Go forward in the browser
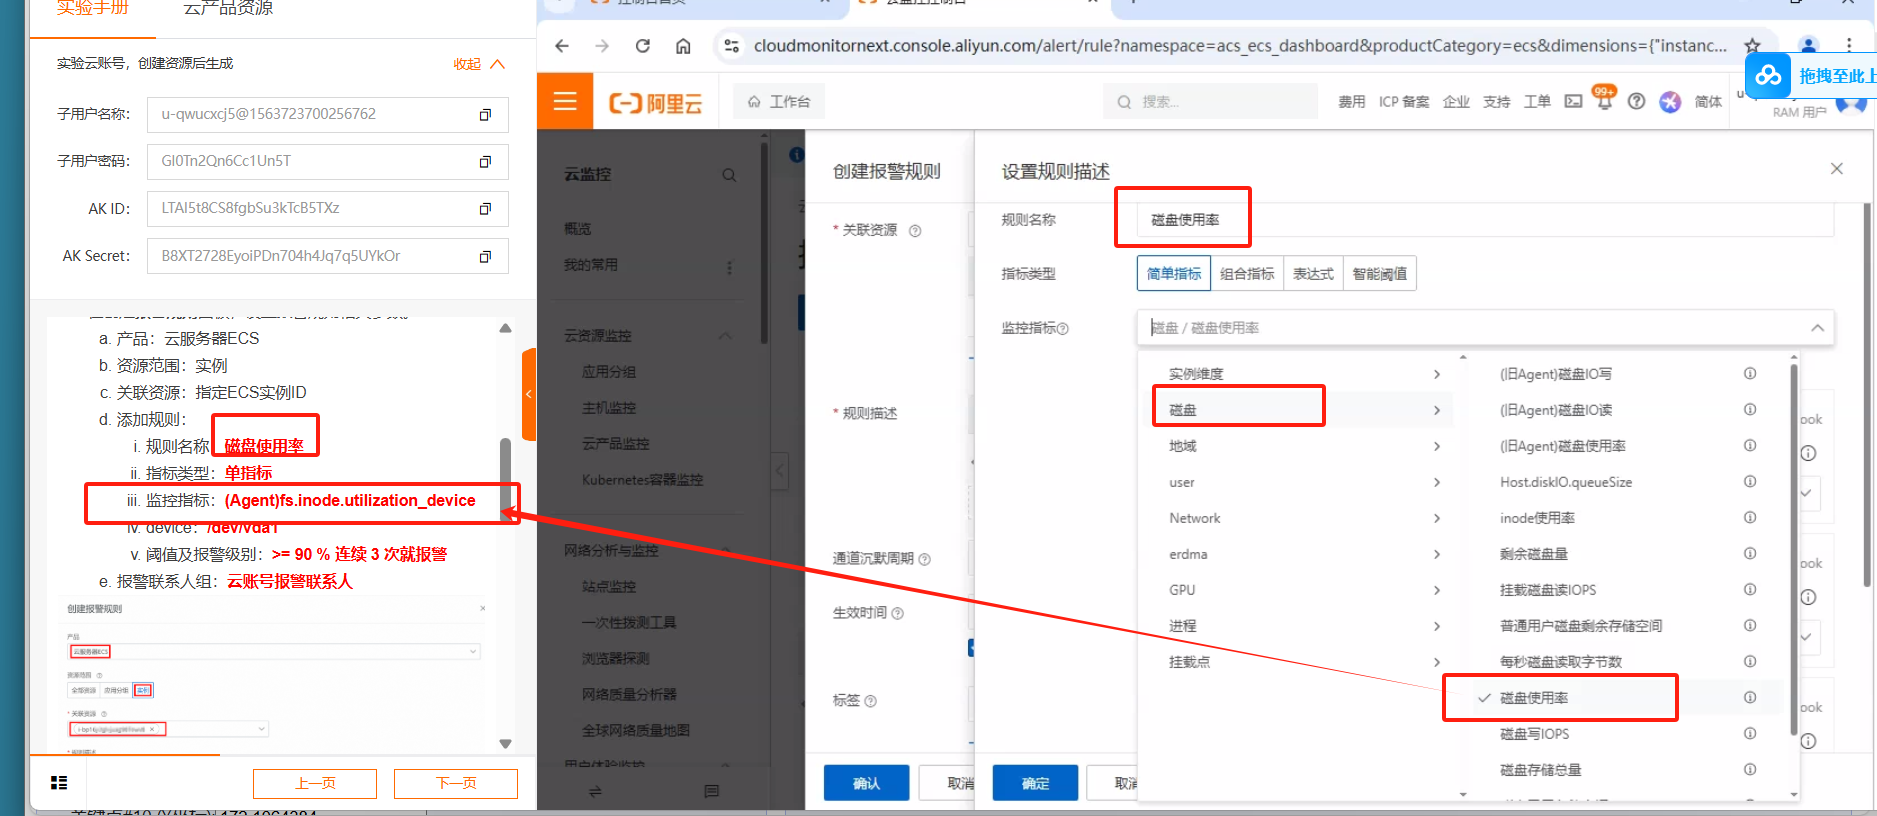Image resolution: width=1877 pixels, height=816 pixels. (x=602, y=46)
